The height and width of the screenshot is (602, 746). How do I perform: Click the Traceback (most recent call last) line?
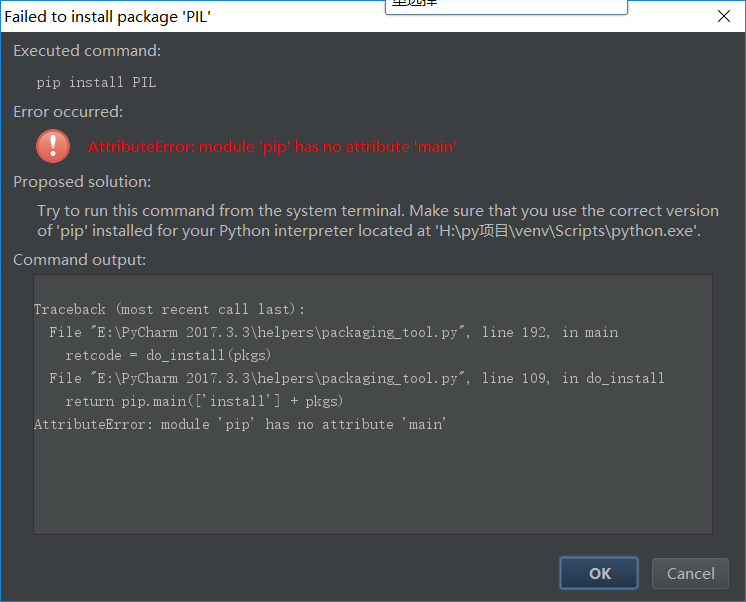pos(169,309)
